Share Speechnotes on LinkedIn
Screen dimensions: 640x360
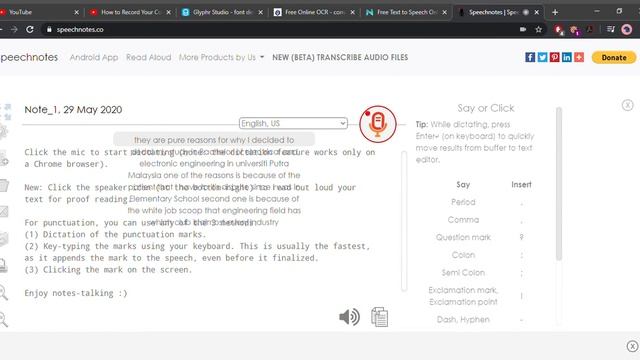567,57
